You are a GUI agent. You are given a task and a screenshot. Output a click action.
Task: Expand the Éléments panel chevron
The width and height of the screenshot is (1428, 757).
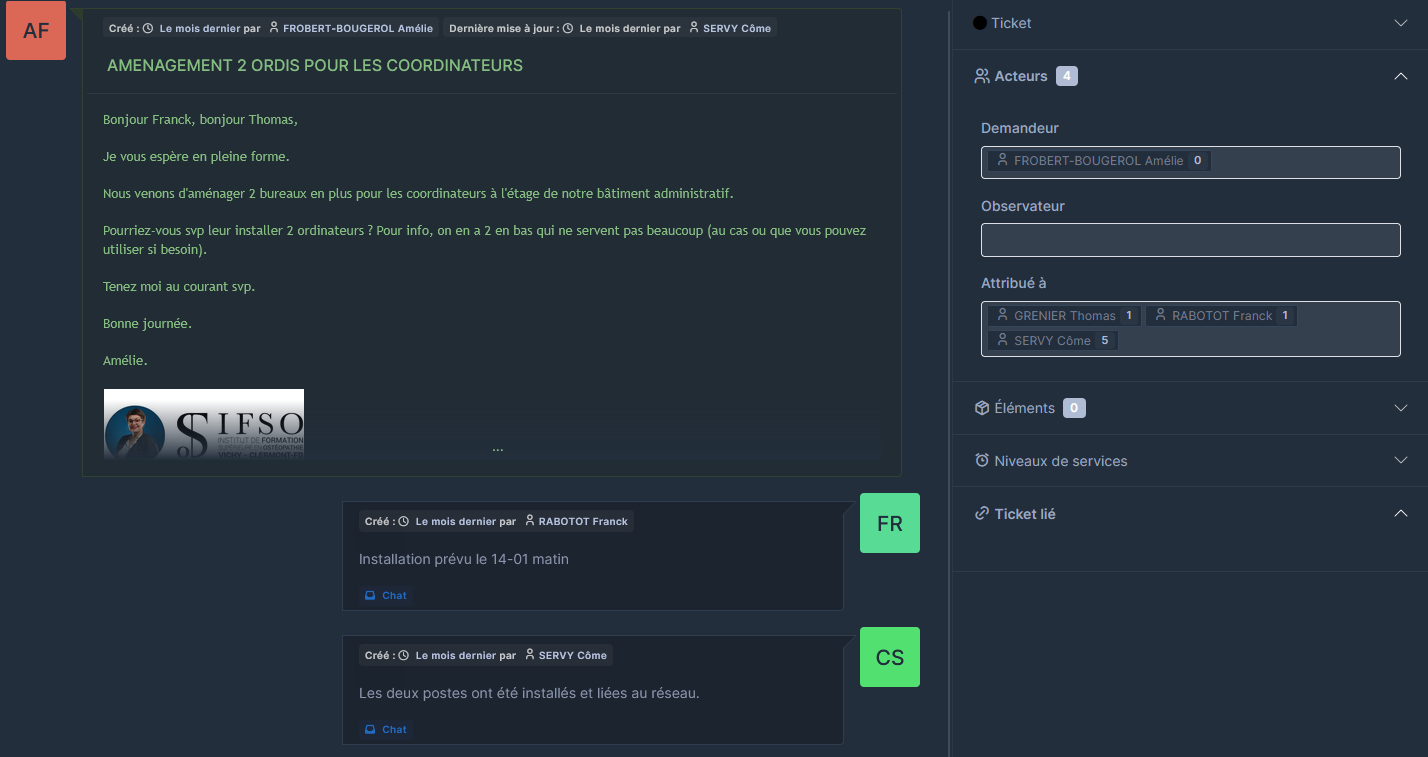pyautogui.click(x=1400, y=408)
